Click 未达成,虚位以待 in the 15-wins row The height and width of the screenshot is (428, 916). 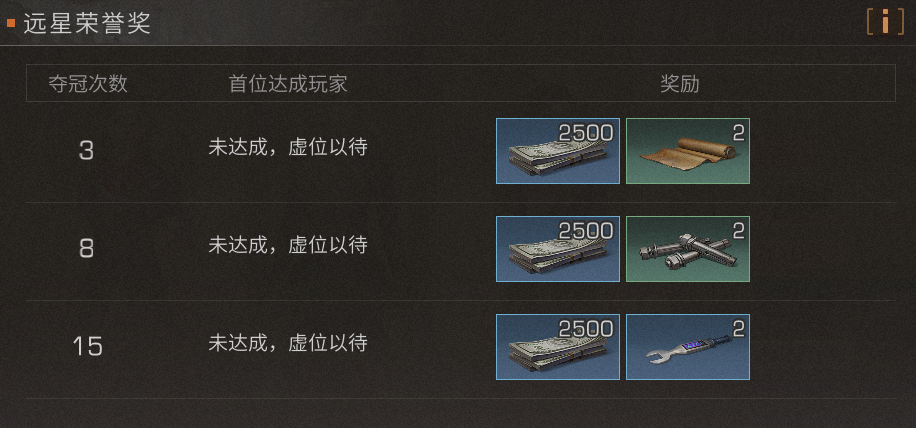(x=288, y=343)
